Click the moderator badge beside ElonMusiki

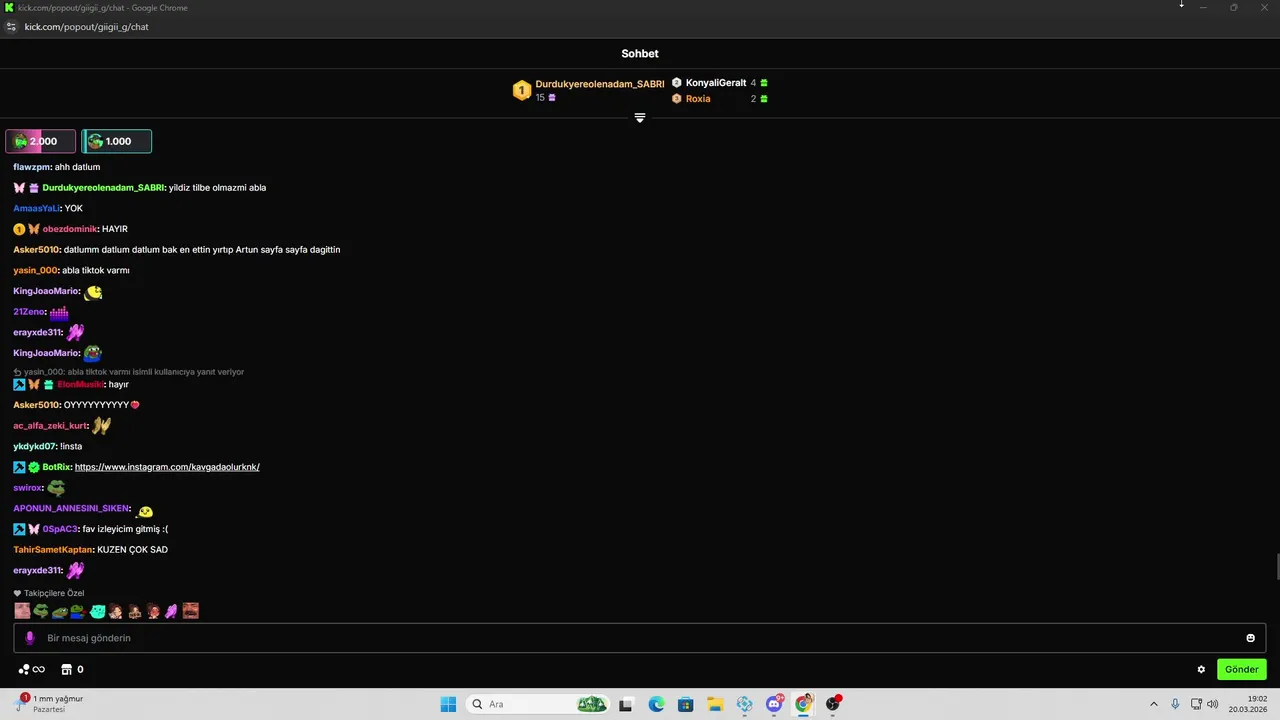[x=19, y=385]
